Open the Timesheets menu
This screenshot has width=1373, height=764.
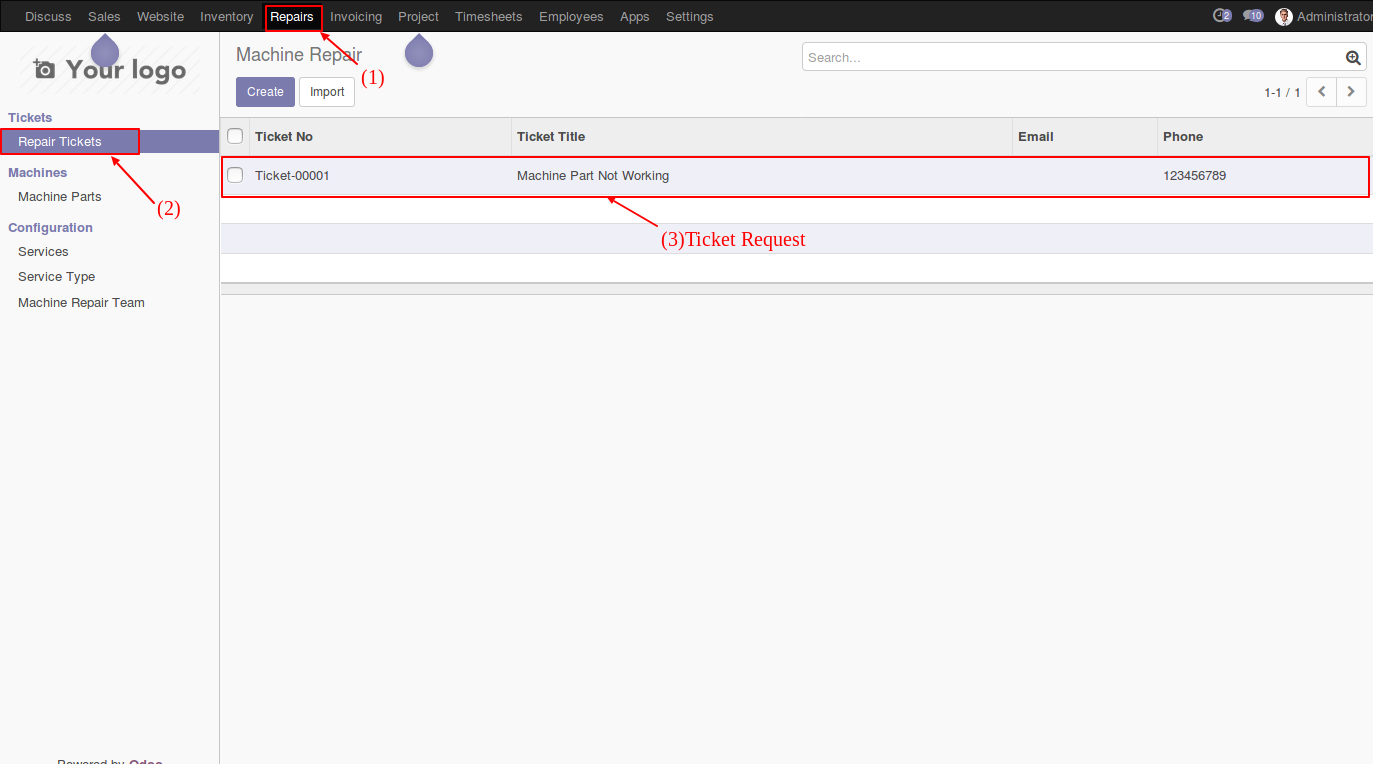[x=489, y=16]
